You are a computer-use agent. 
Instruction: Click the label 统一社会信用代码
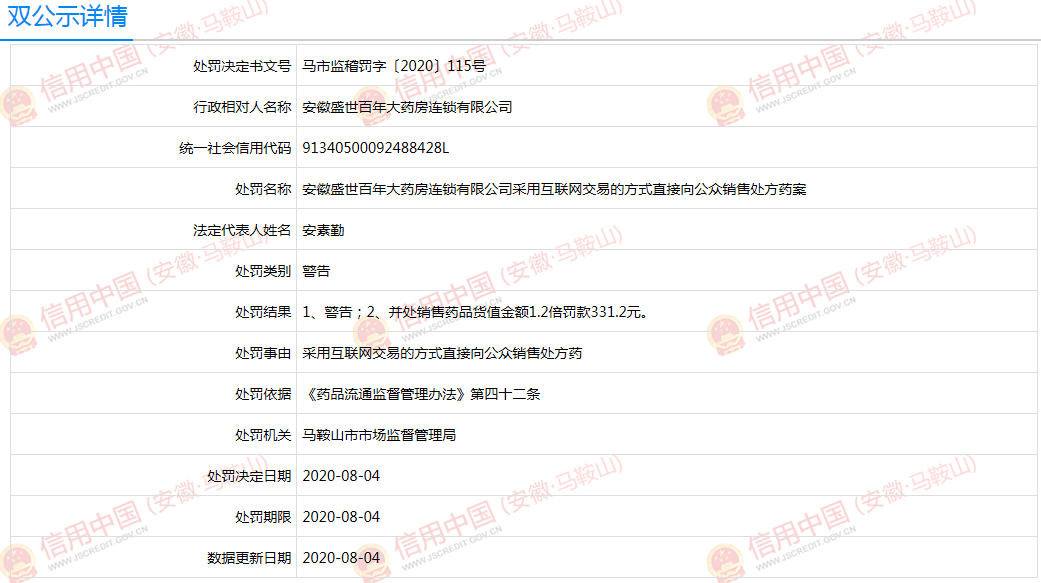[235, 148]
